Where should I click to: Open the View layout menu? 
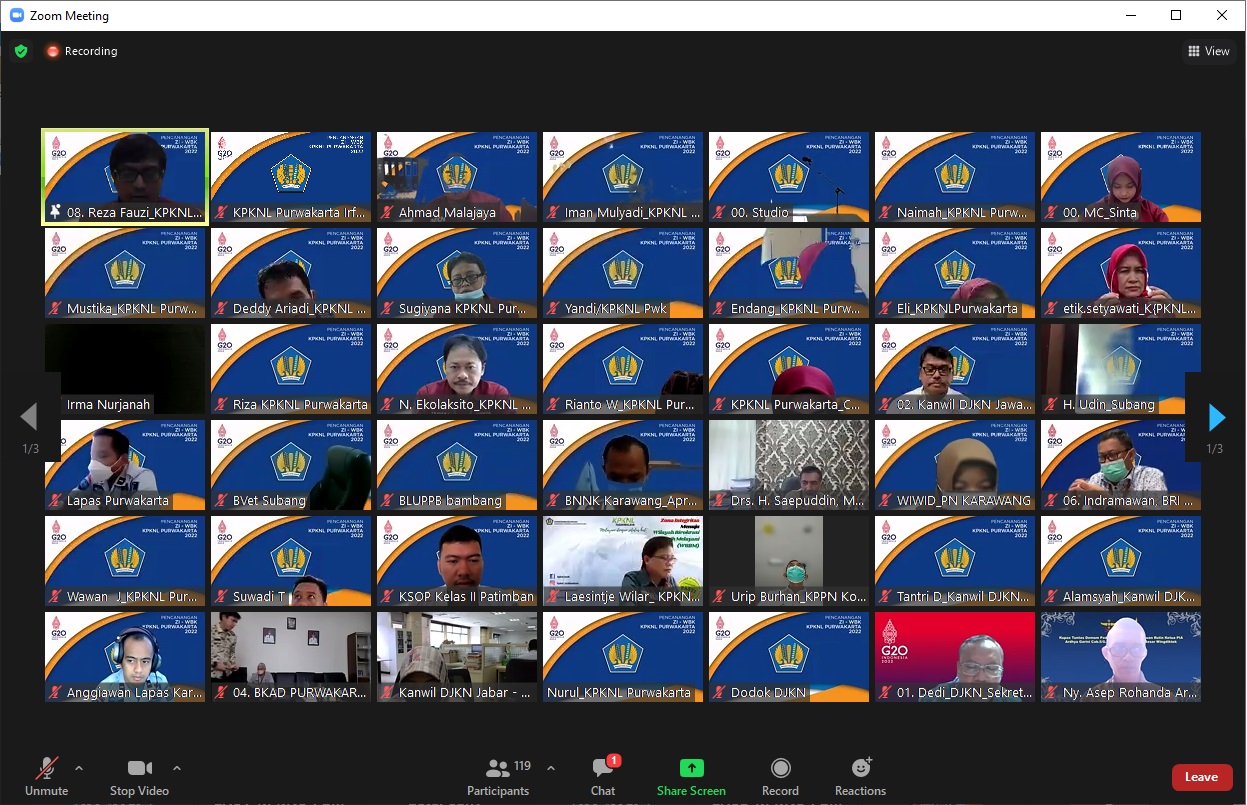click(1208, 51)
